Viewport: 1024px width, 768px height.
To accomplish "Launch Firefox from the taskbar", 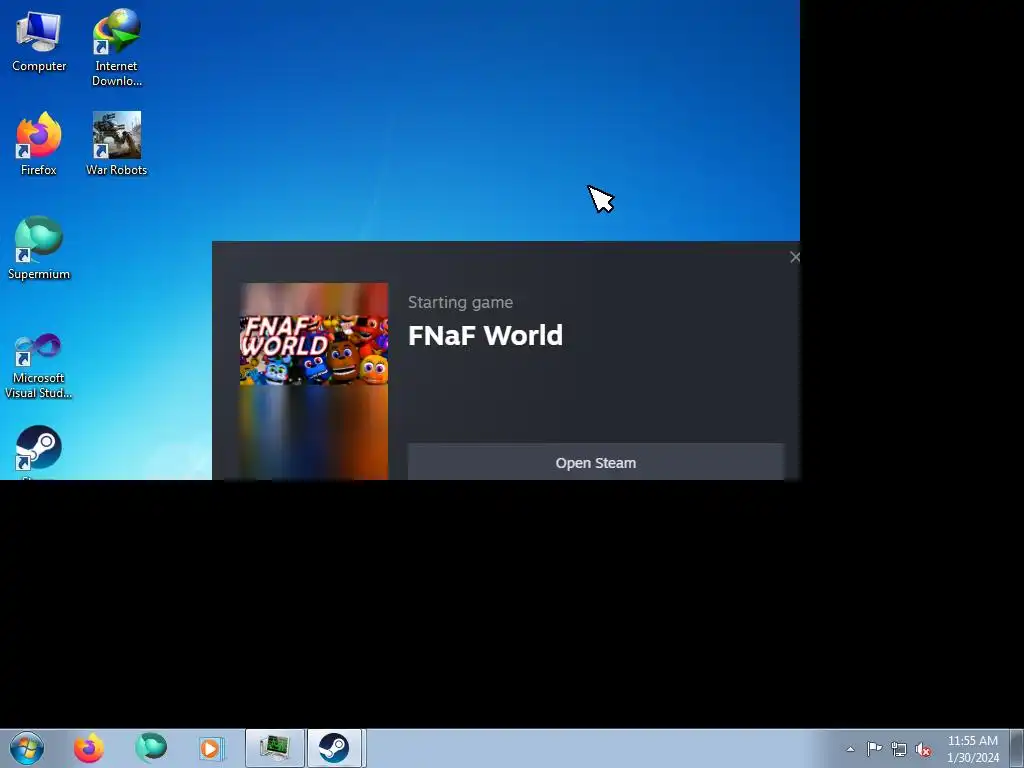I will click(89, 748).
